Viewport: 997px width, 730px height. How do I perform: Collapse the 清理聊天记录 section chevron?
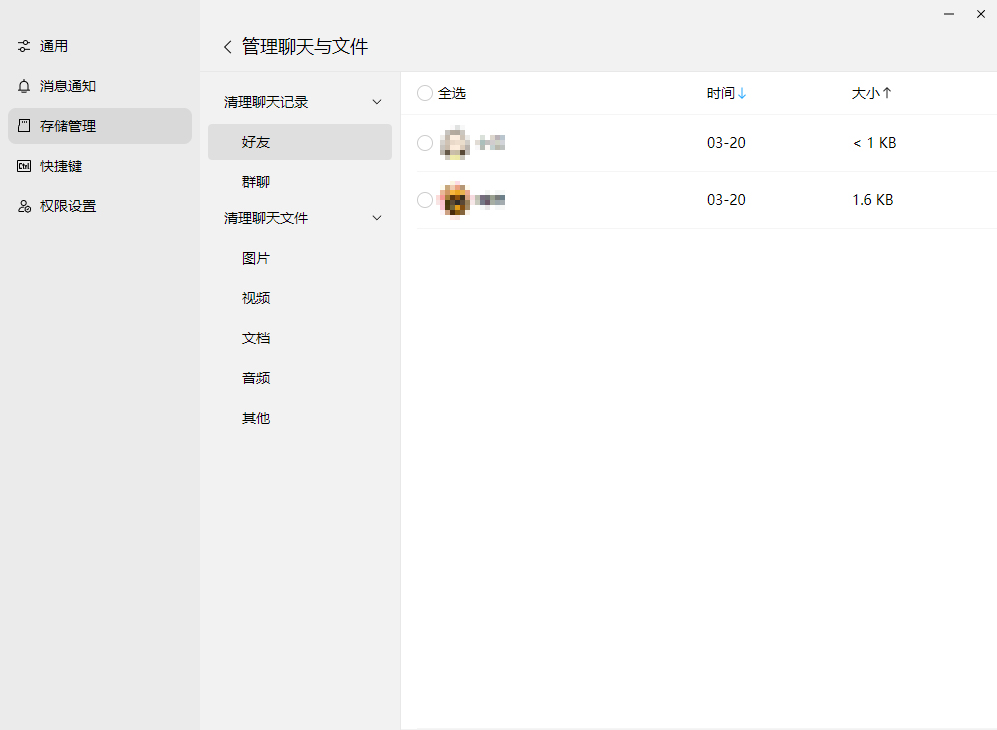tap(377, 102)
